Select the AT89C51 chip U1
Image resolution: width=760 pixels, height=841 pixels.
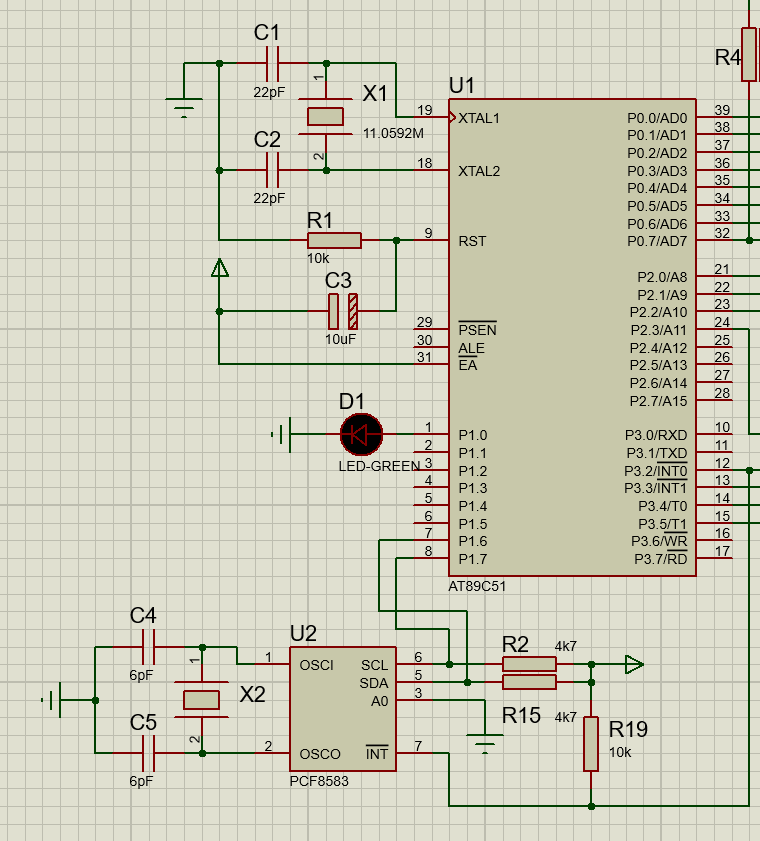(572, 338)
